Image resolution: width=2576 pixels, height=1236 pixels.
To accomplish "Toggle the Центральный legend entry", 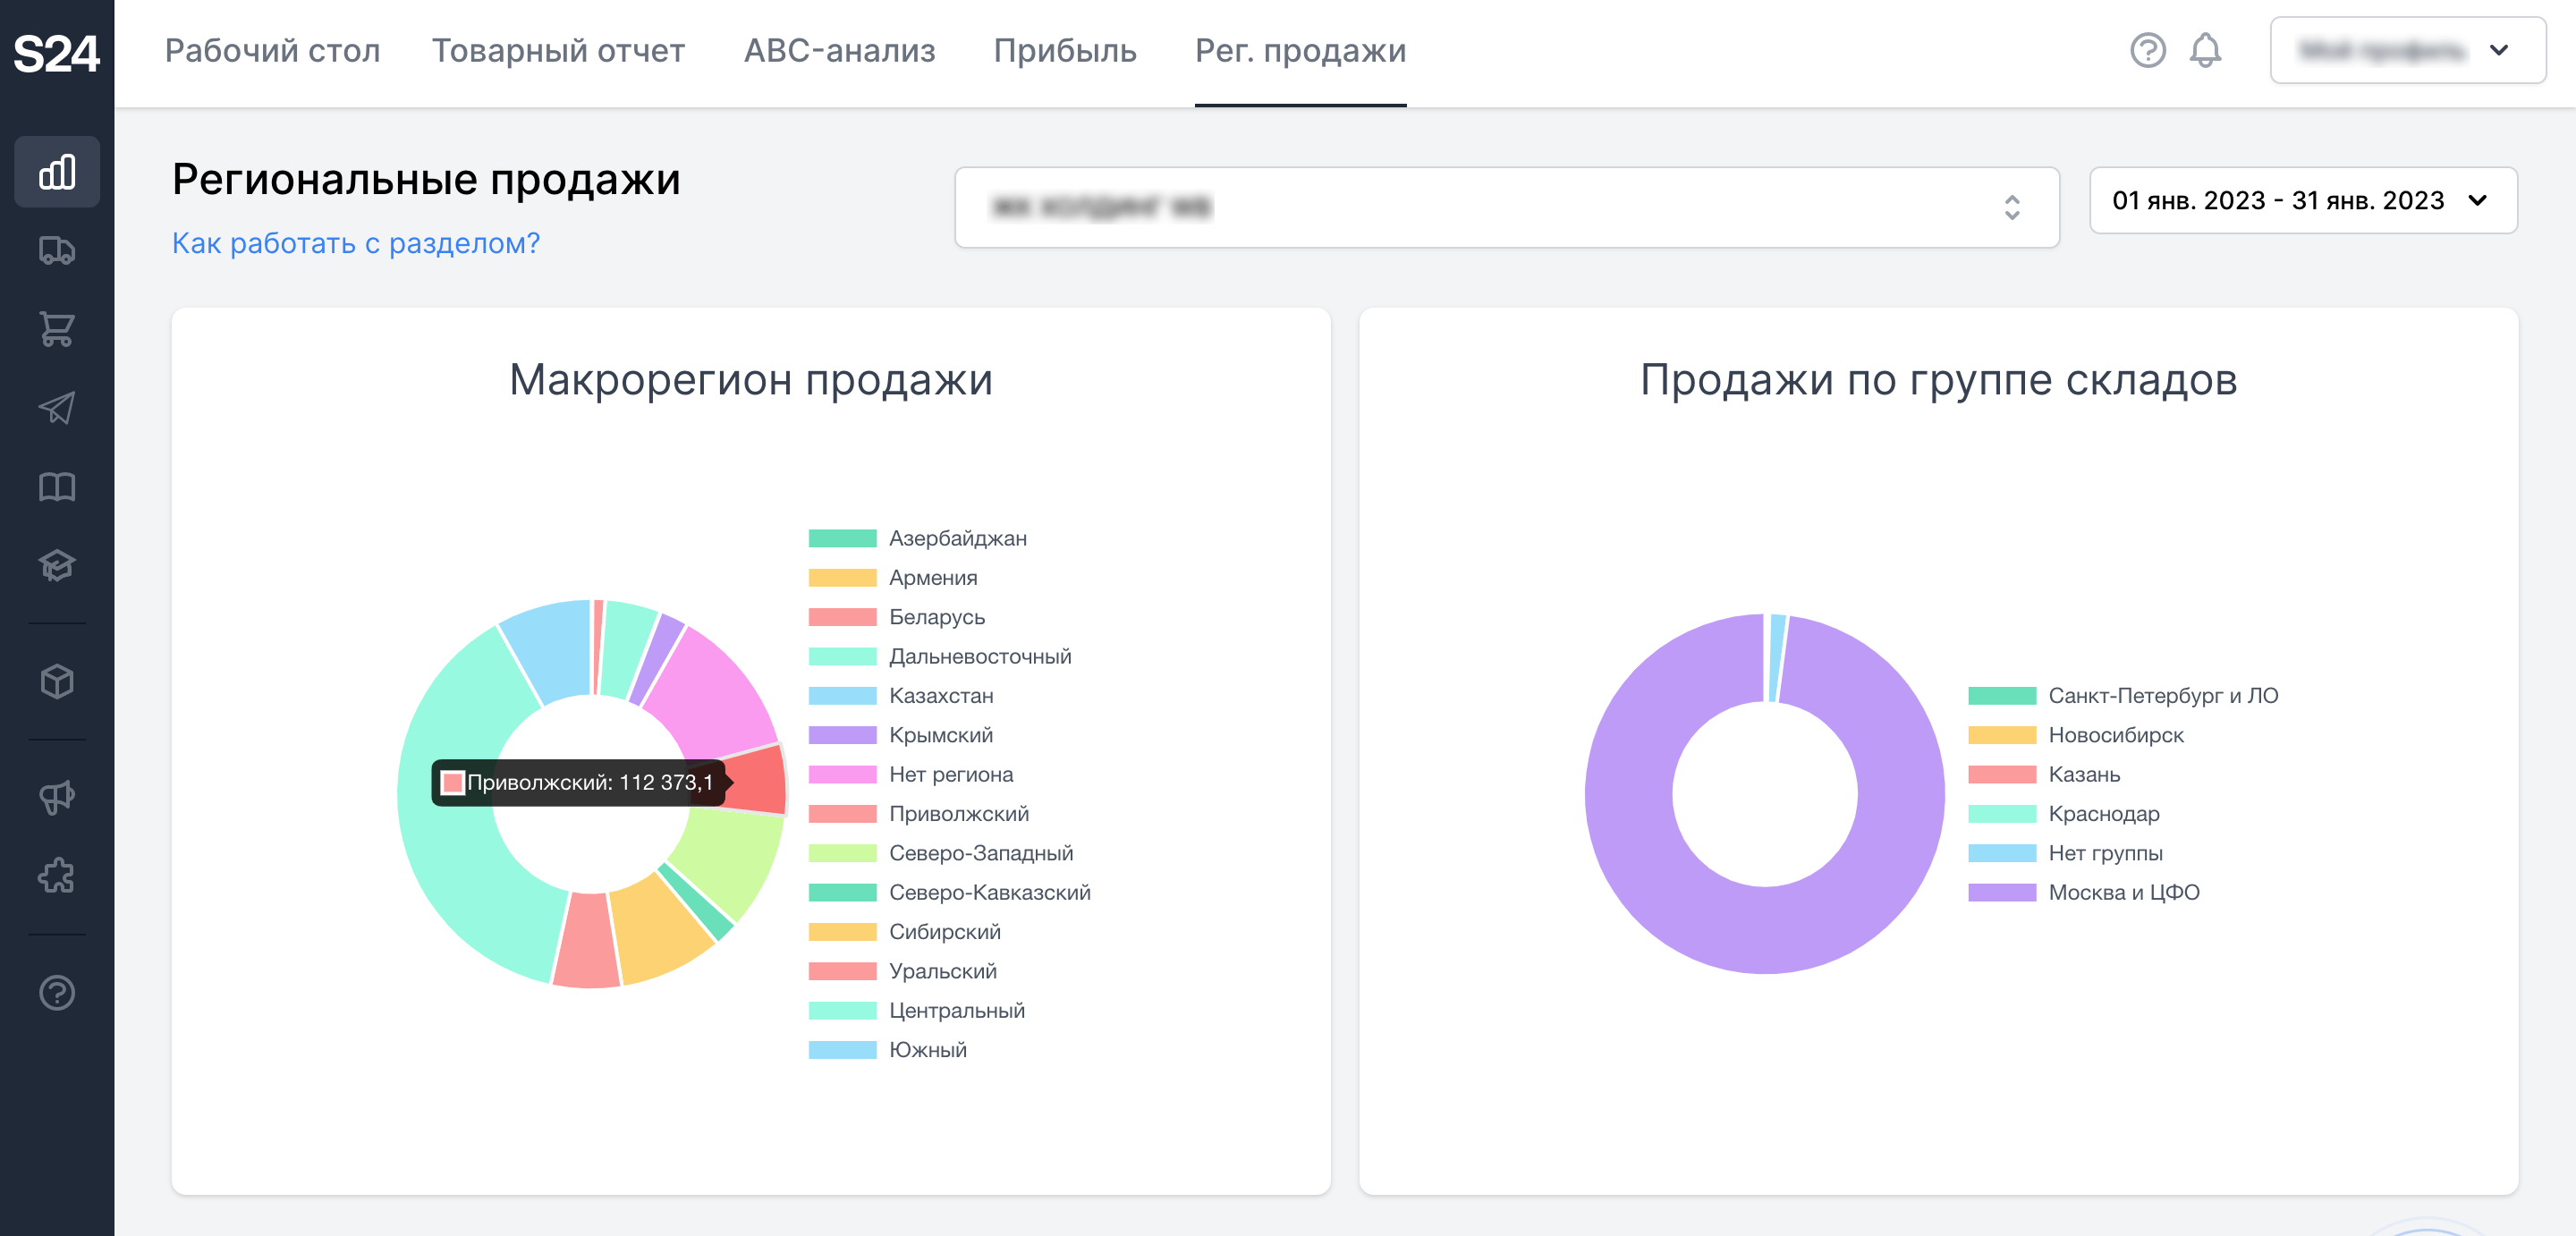I will click(955, 1011).
